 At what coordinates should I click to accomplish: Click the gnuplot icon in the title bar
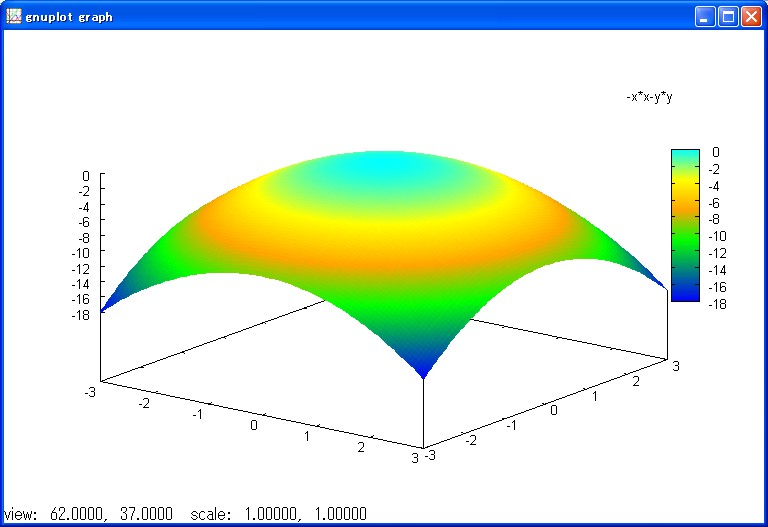click(14, 17)
